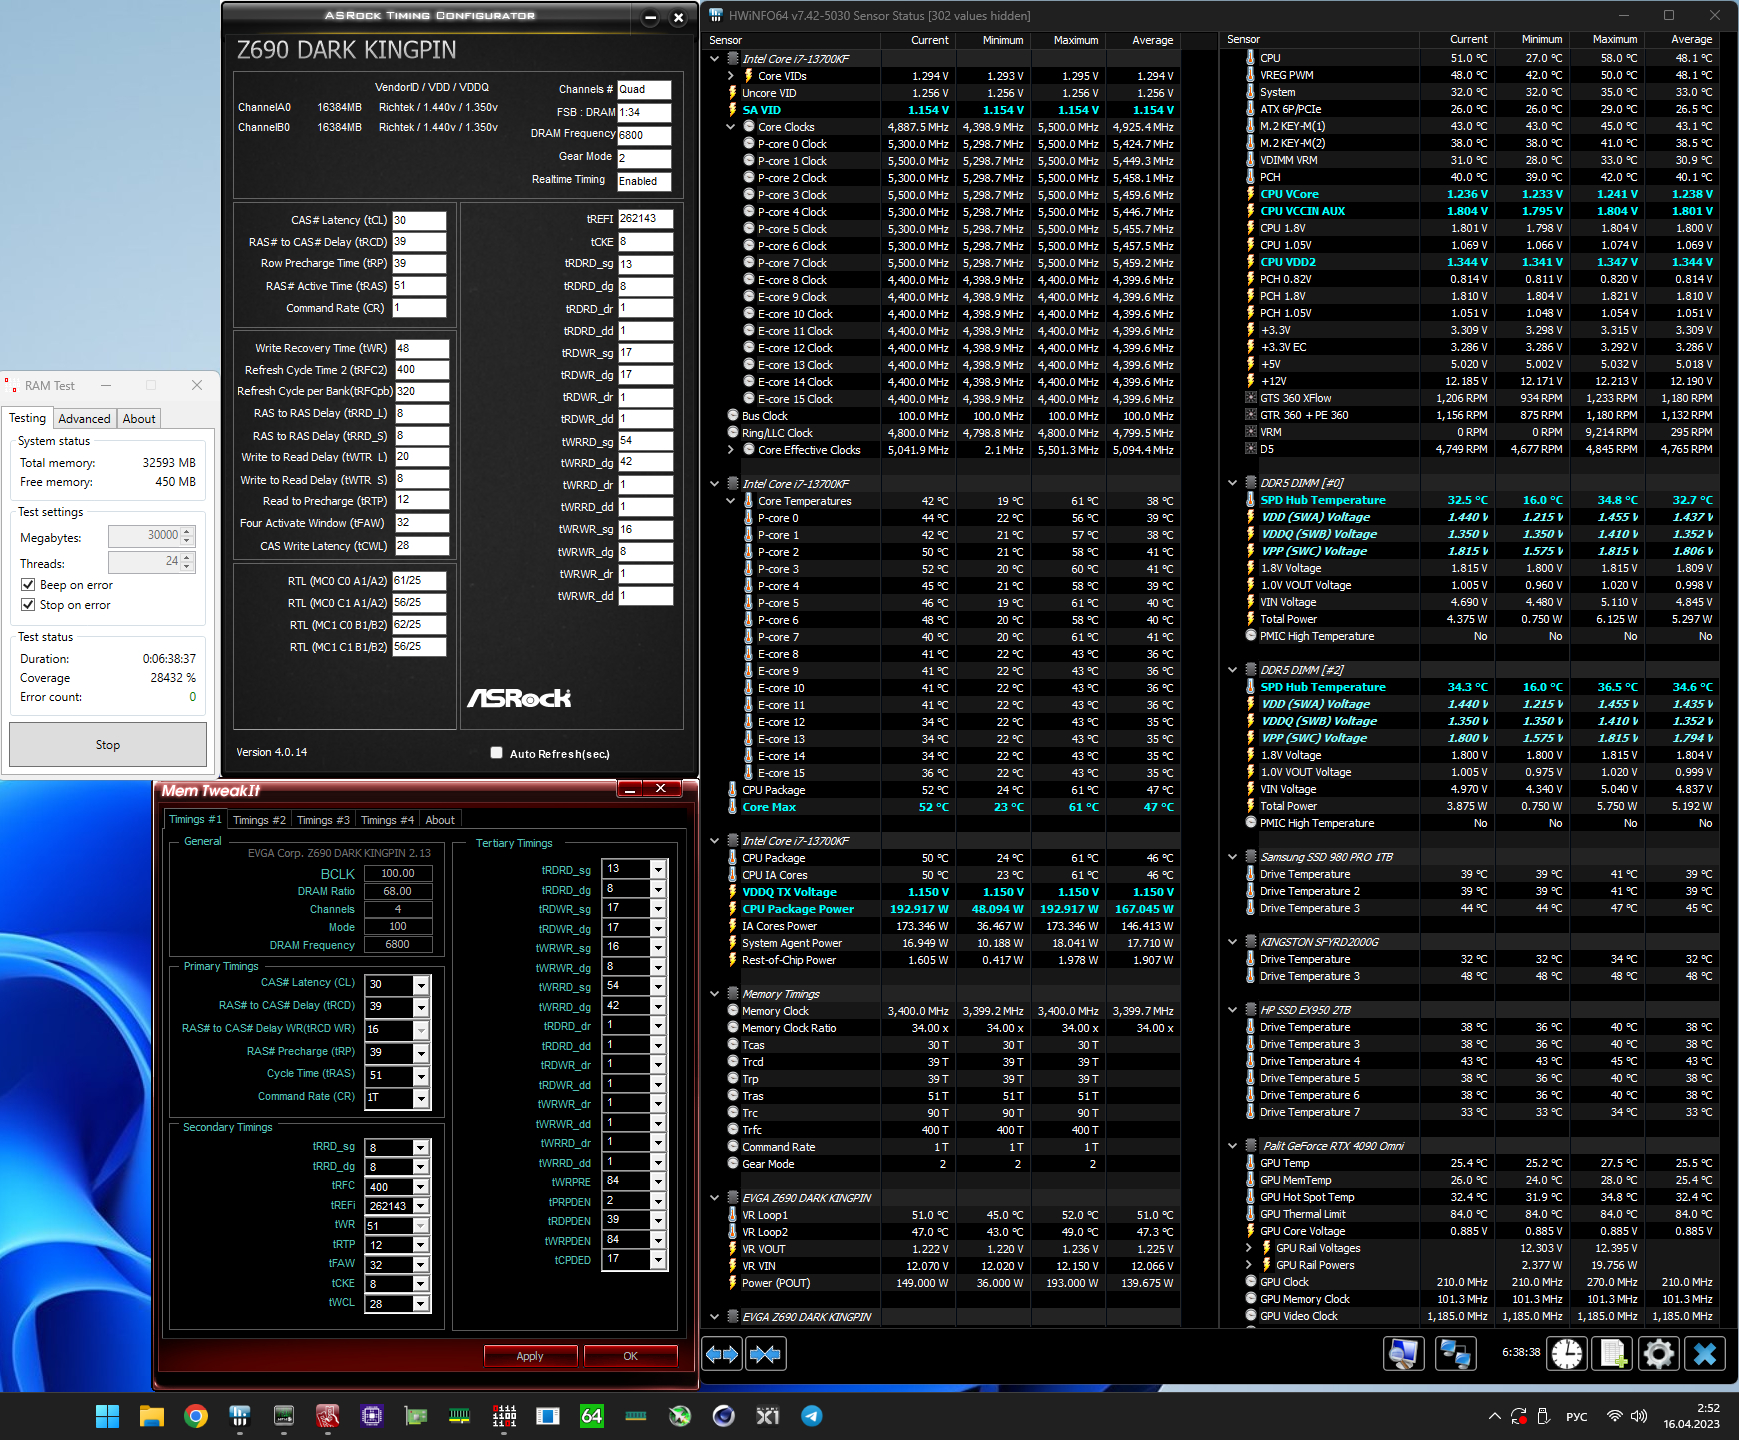Click DRAM Frequency field in Timing Configurator
The height and width of the screenshot is (1440, 1739).
point(644,135)
